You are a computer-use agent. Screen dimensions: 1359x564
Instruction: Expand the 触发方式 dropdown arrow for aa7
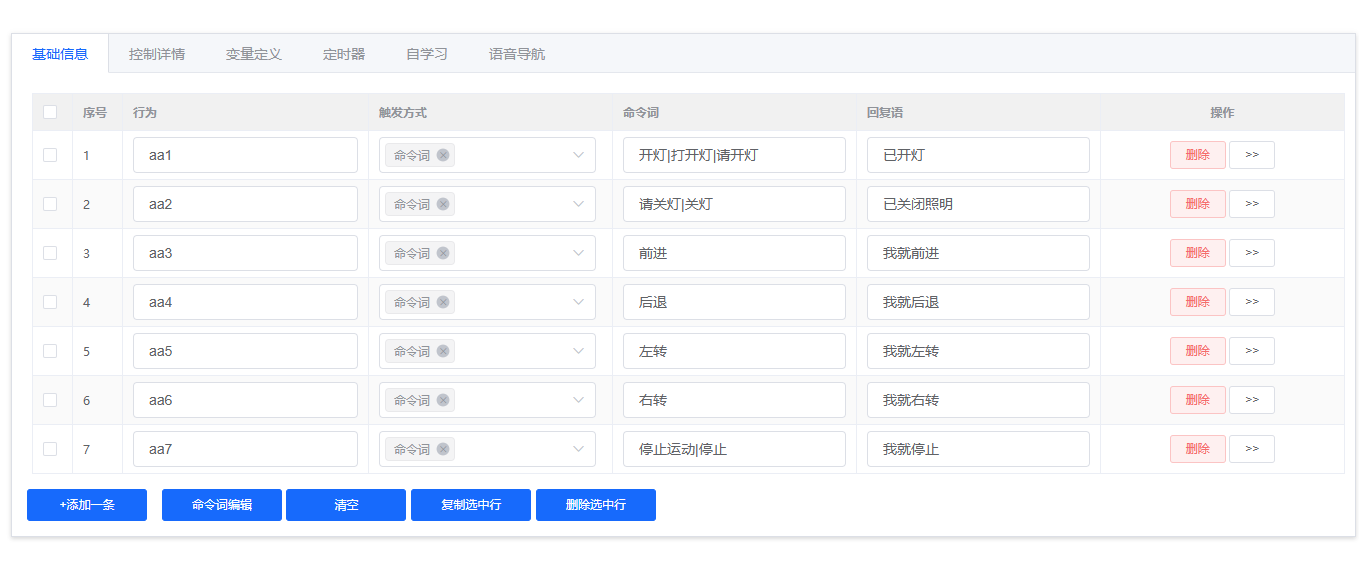pos(578,449)
